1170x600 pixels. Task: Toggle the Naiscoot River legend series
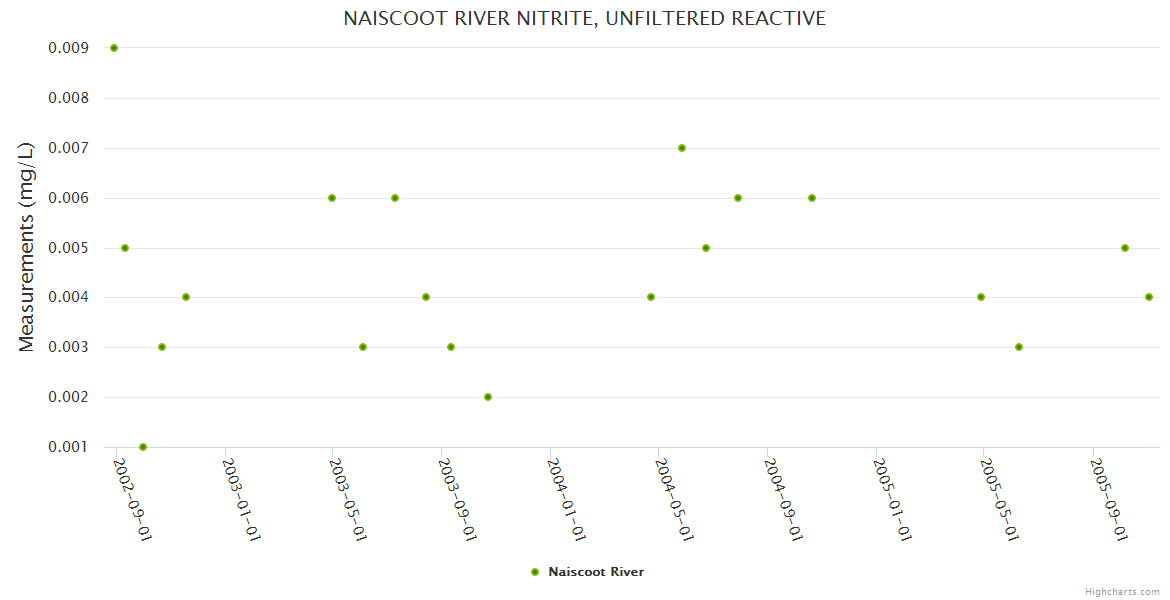click(596, 572)
